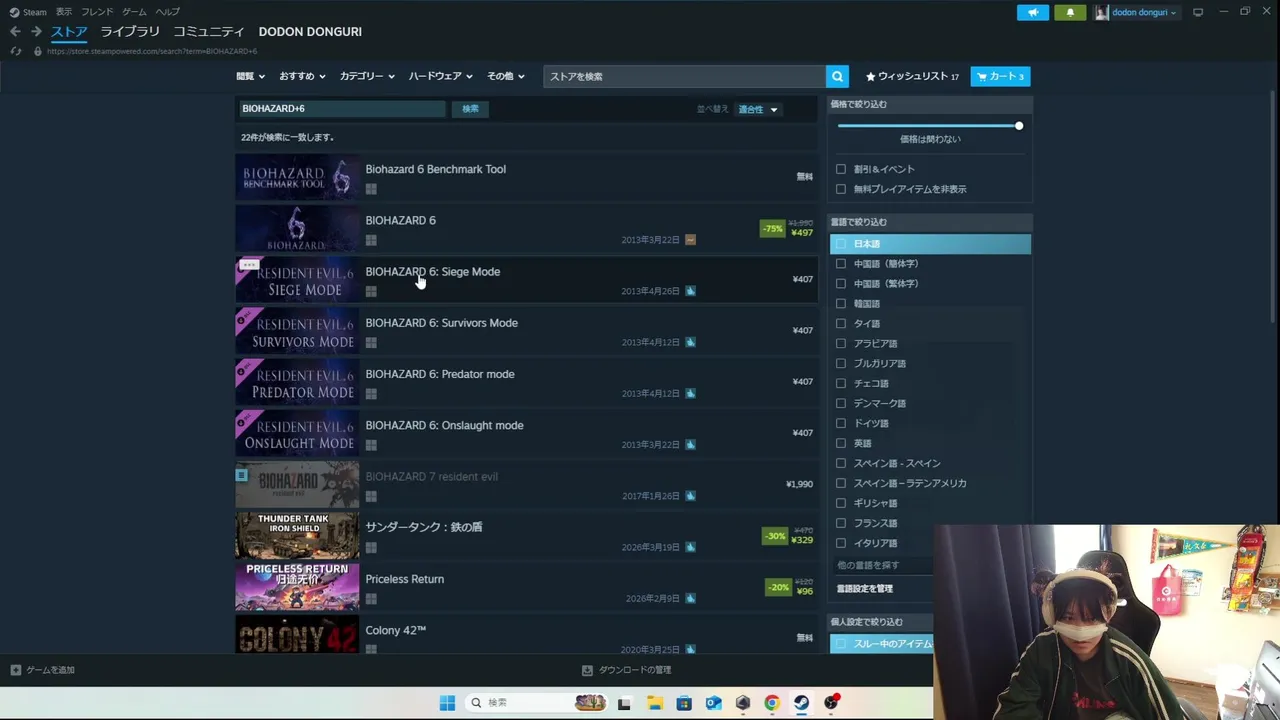The image size is (1280, 720).
Task: Go back with the left arrow
Action: tap(15, 32)
